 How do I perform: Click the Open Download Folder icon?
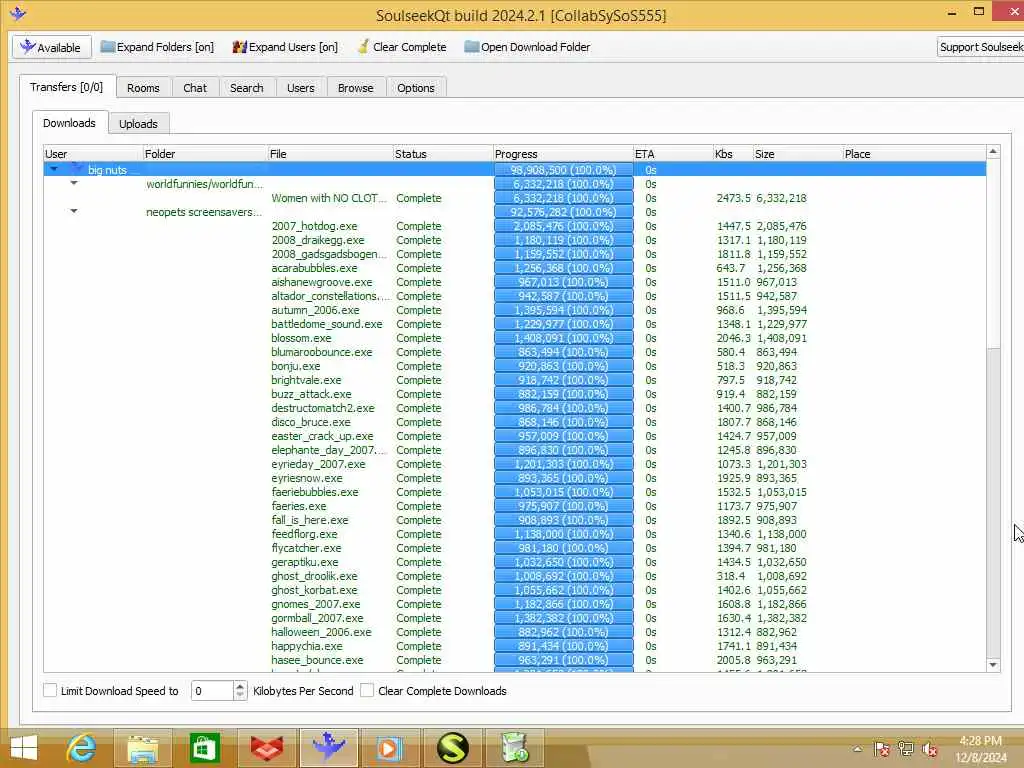(x=472, y=47)
